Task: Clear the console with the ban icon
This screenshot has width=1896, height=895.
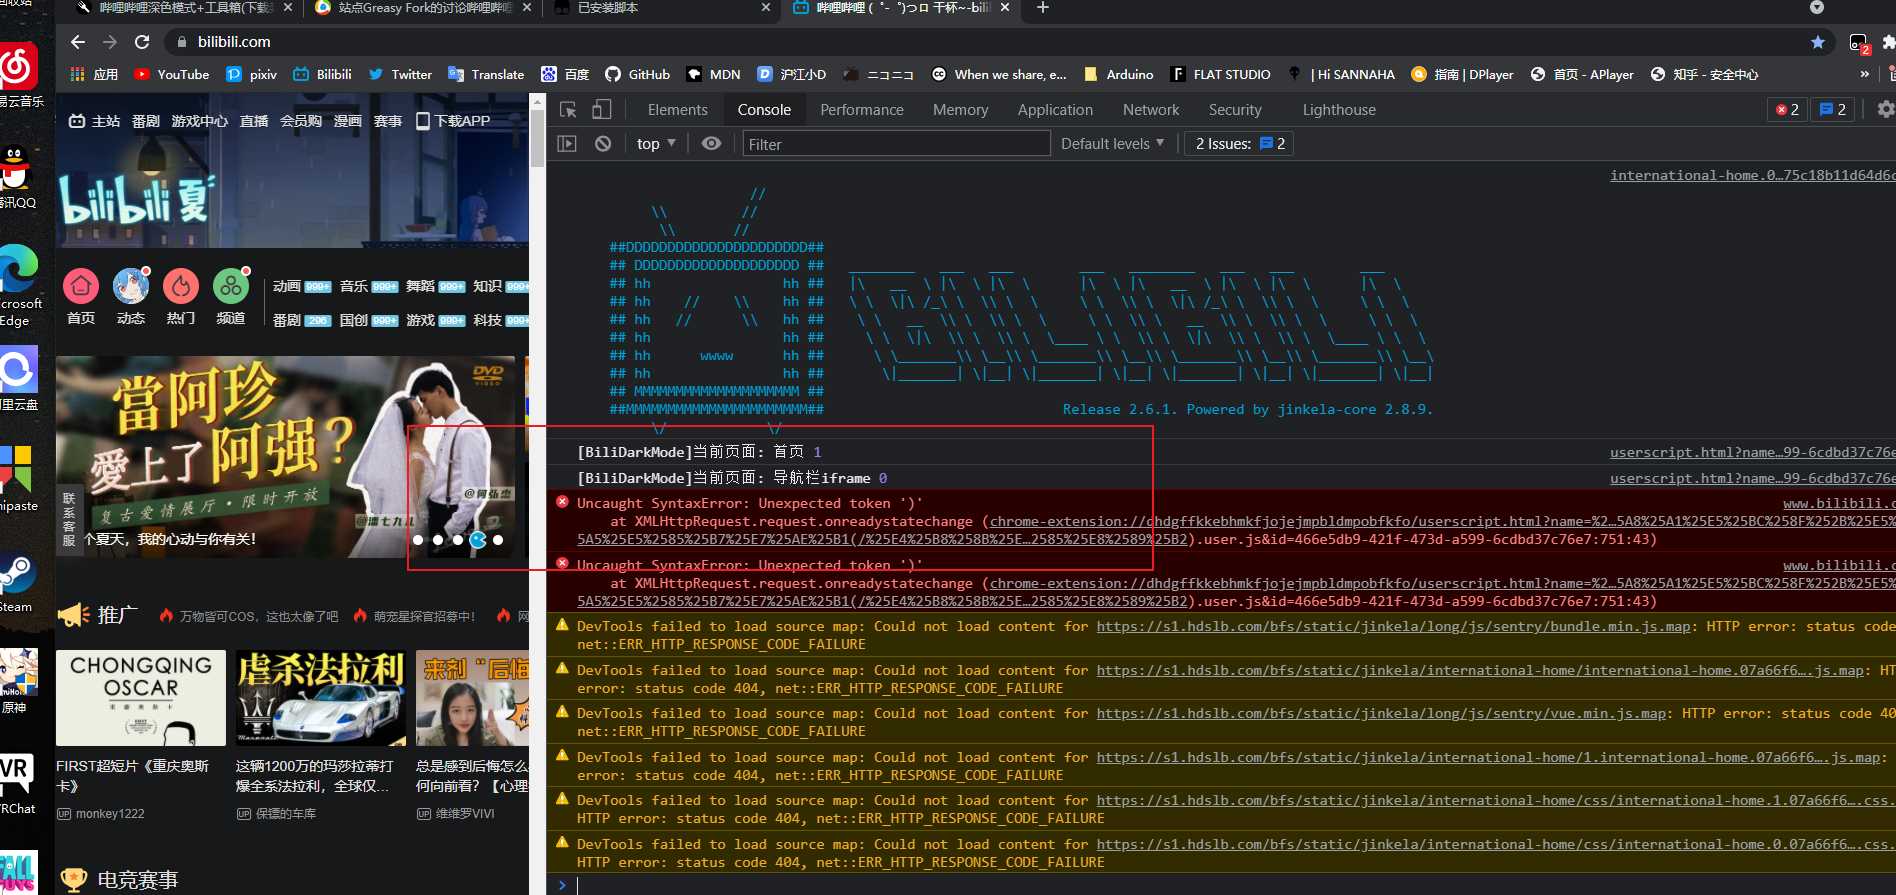Action: (x=603, y=144)
